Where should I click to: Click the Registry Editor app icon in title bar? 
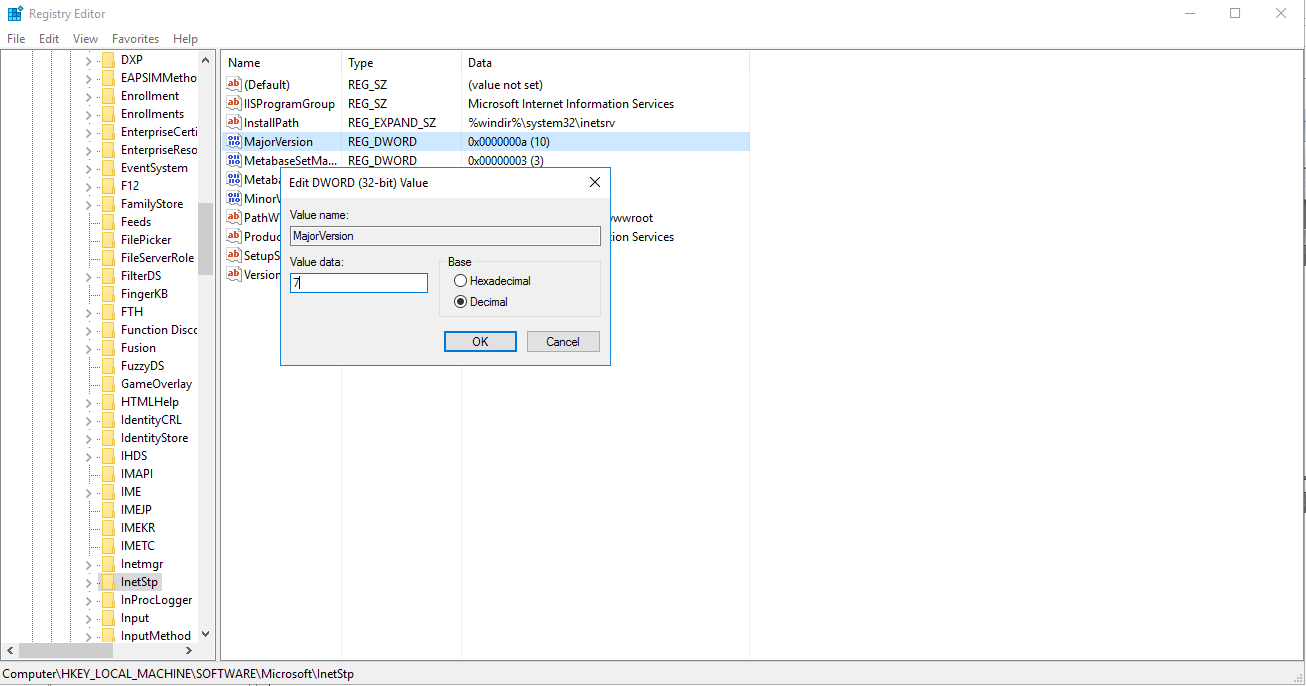tap(15, 14)
